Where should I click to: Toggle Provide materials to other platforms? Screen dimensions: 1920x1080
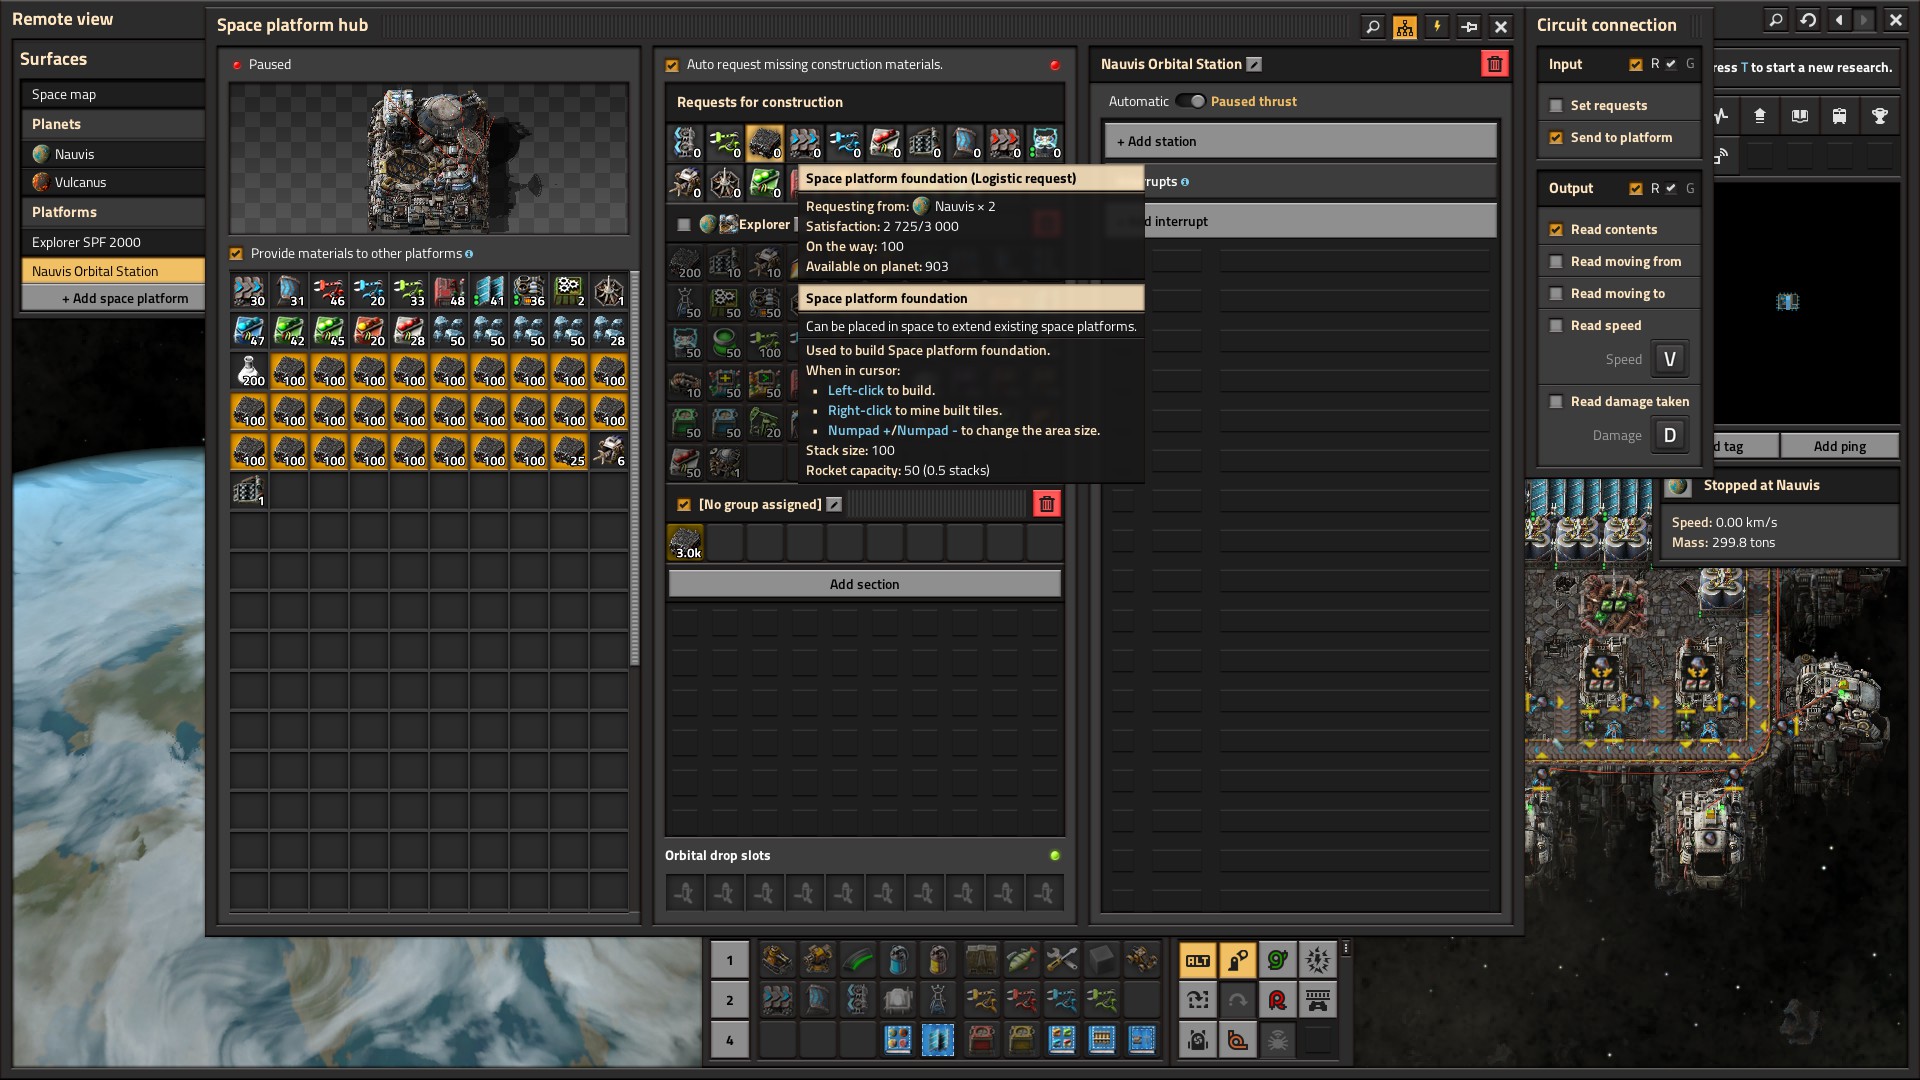coord(236,254)
